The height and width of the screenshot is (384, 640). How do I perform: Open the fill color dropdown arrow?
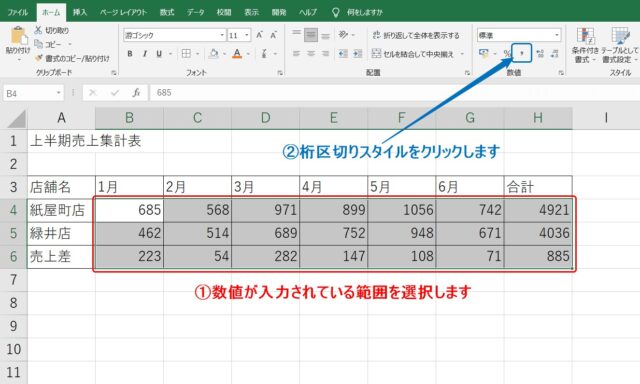(224, 53)
